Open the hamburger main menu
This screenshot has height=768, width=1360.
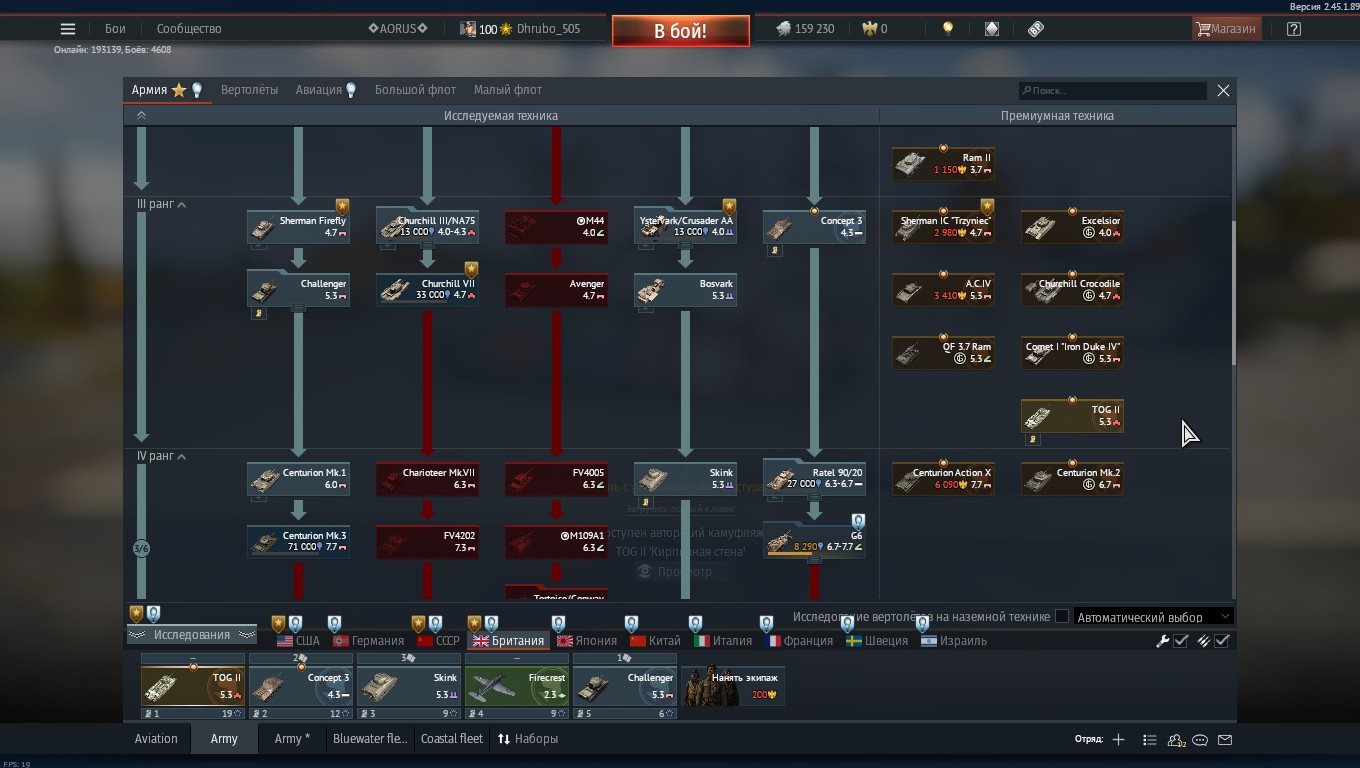(67, 29)
